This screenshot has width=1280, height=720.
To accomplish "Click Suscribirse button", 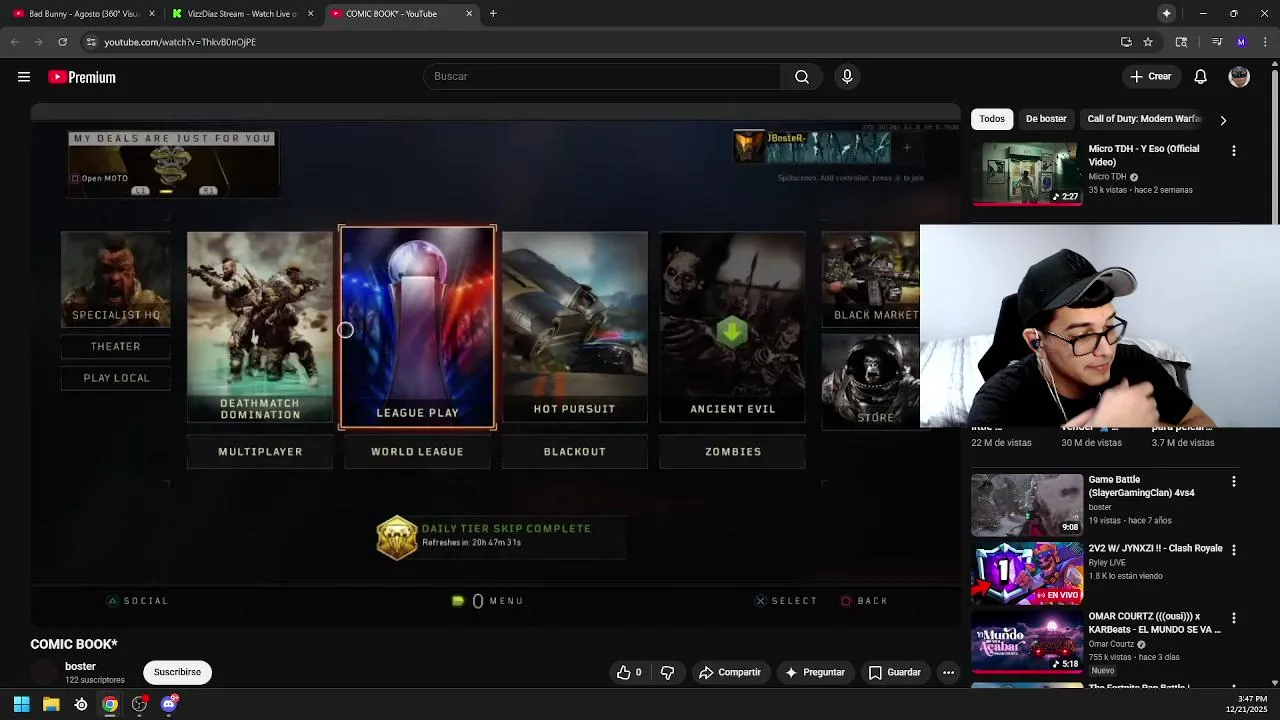I will point(177,672).
